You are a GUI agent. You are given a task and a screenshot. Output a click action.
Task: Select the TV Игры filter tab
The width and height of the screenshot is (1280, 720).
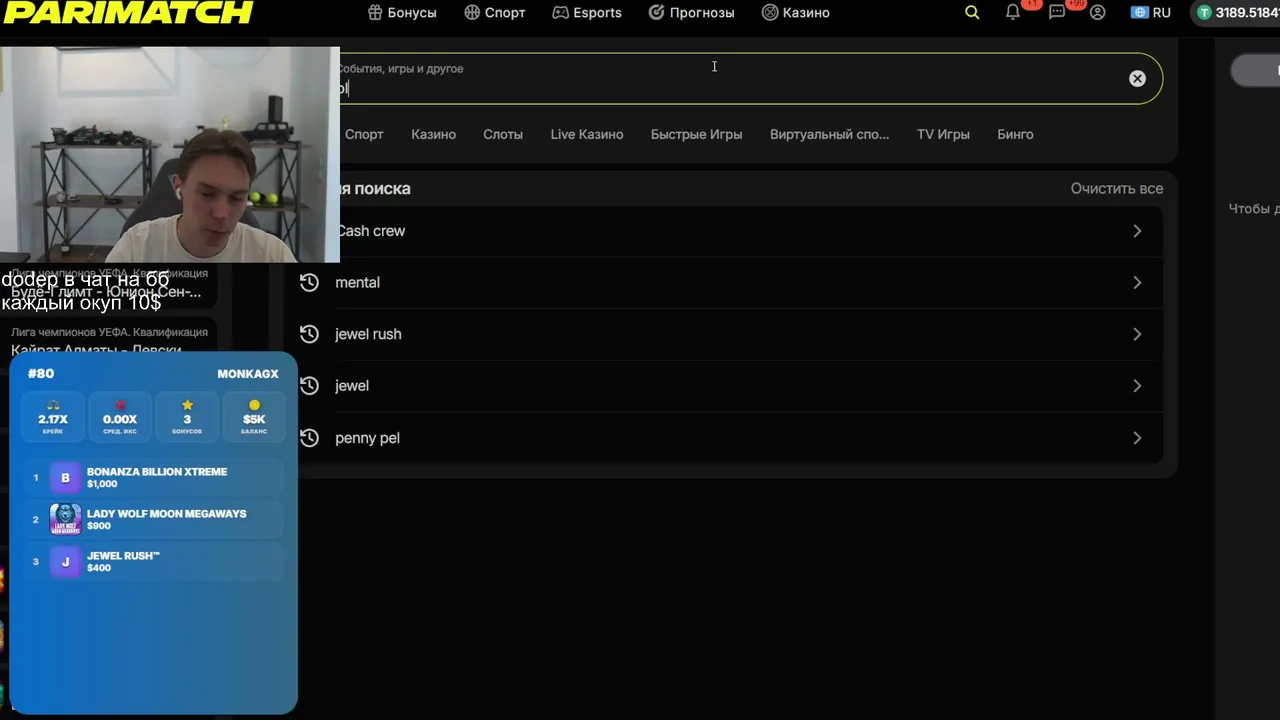click(x=943, y=134)
